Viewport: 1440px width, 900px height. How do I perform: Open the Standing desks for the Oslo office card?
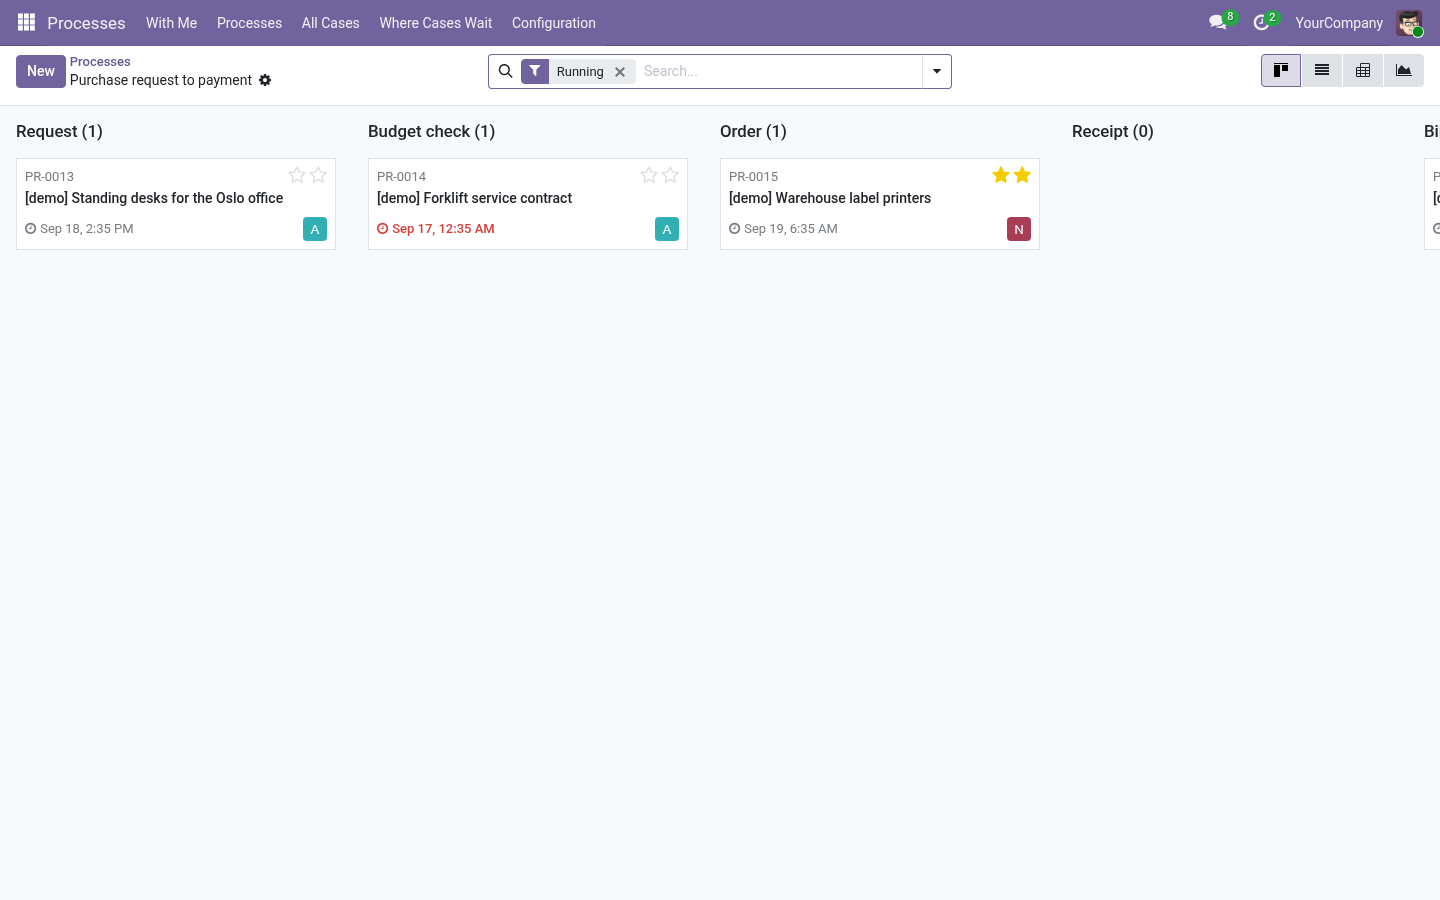pos(176,204)
